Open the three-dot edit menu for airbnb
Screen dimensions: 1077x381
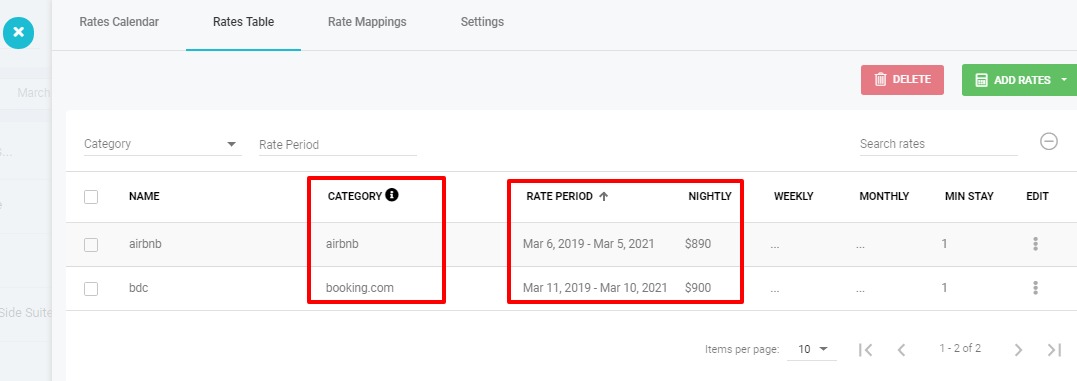point(1035,244)
